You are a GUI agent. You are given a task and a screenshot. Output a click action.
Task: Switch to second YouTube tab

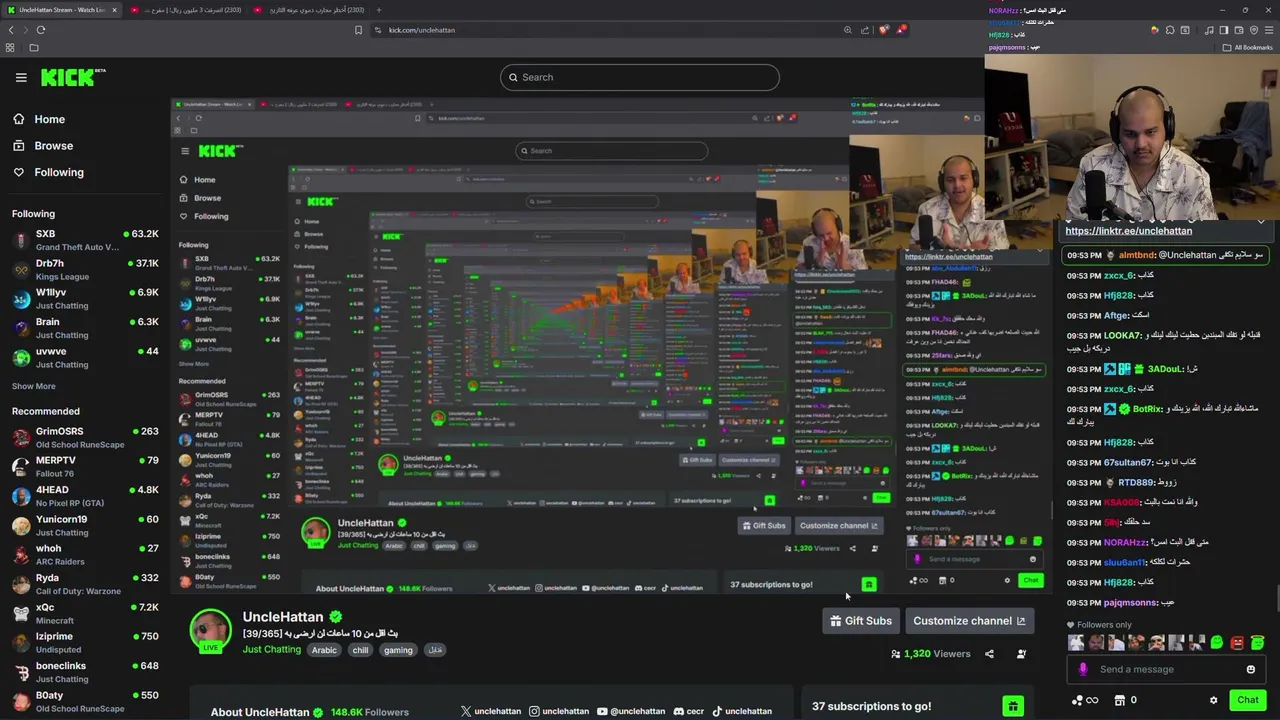(x=310, y=10)
